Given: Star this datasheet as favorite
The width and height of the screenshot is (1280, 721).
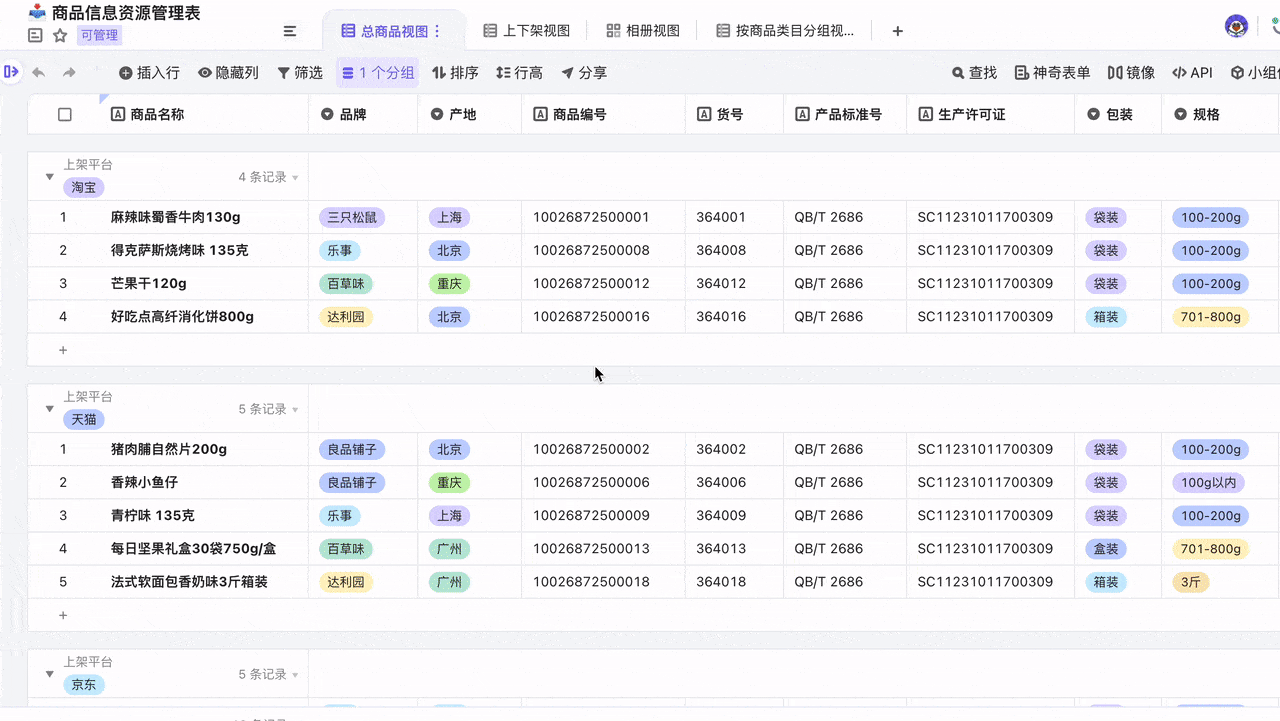Looking at the screenshot, I should pos(60,36).
